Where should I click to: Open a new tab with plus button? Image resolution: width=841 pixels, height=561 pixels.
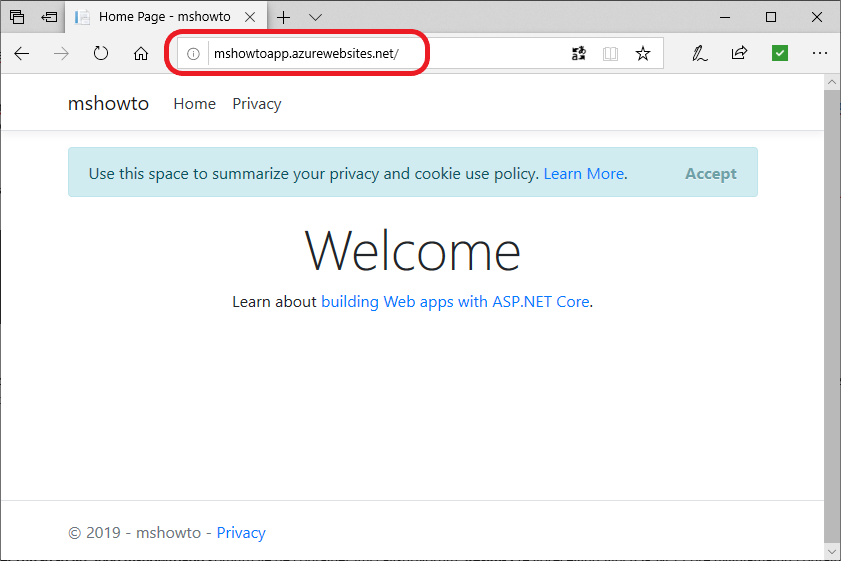click(284, 17)
